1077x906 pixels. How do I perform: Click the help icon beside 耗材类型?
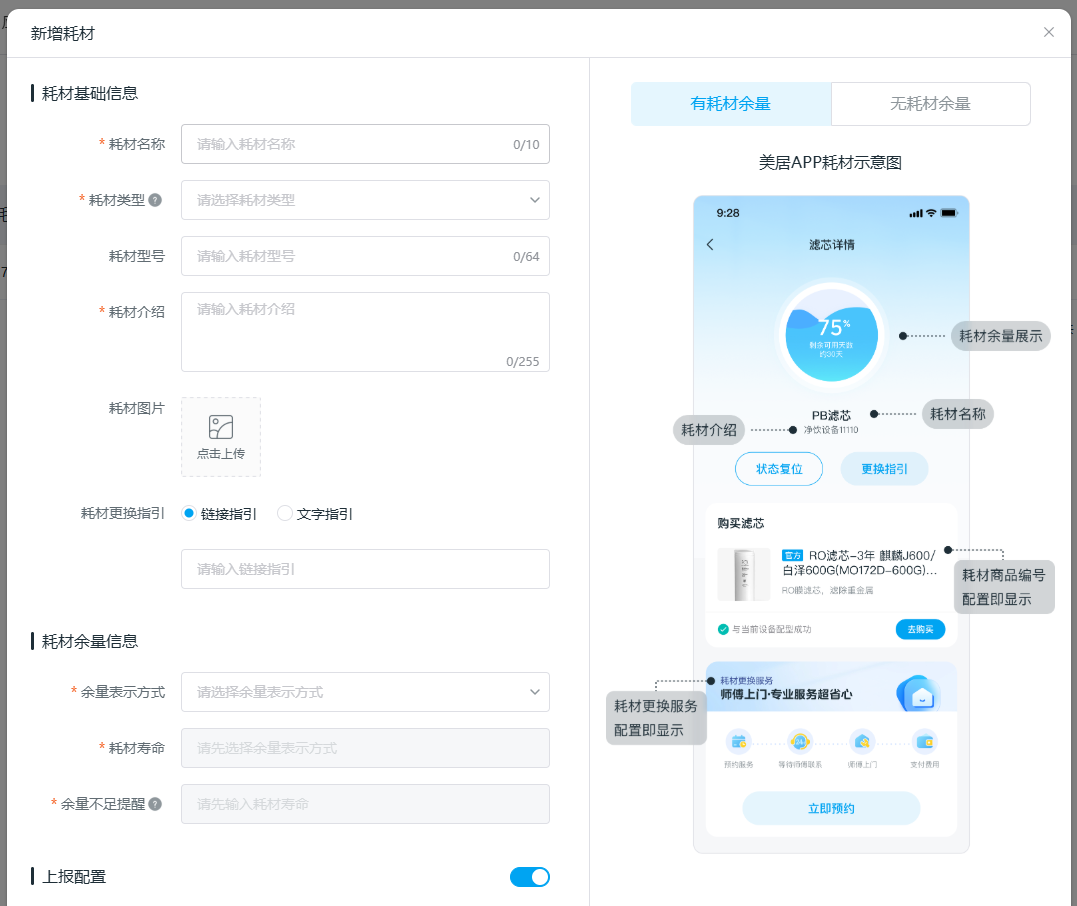[155, 200]
